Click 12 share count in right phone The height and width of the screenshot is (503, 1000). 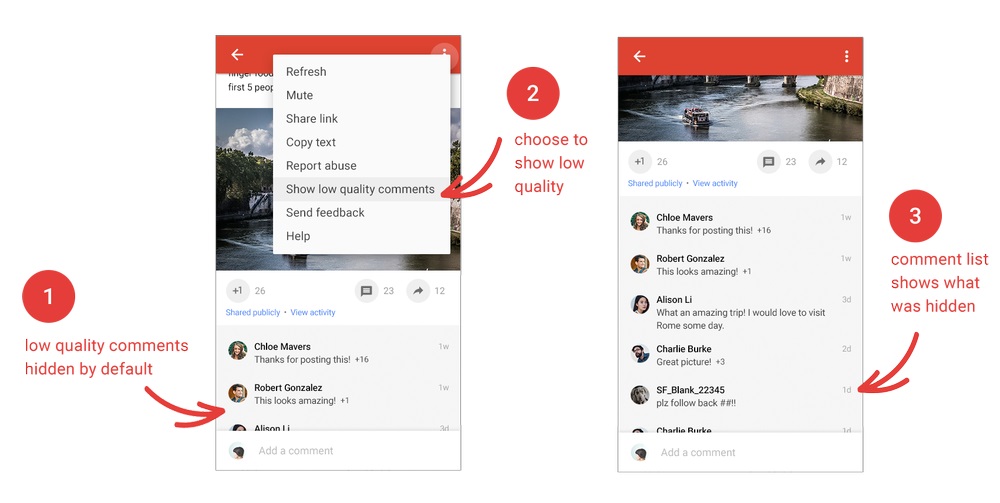842,162
